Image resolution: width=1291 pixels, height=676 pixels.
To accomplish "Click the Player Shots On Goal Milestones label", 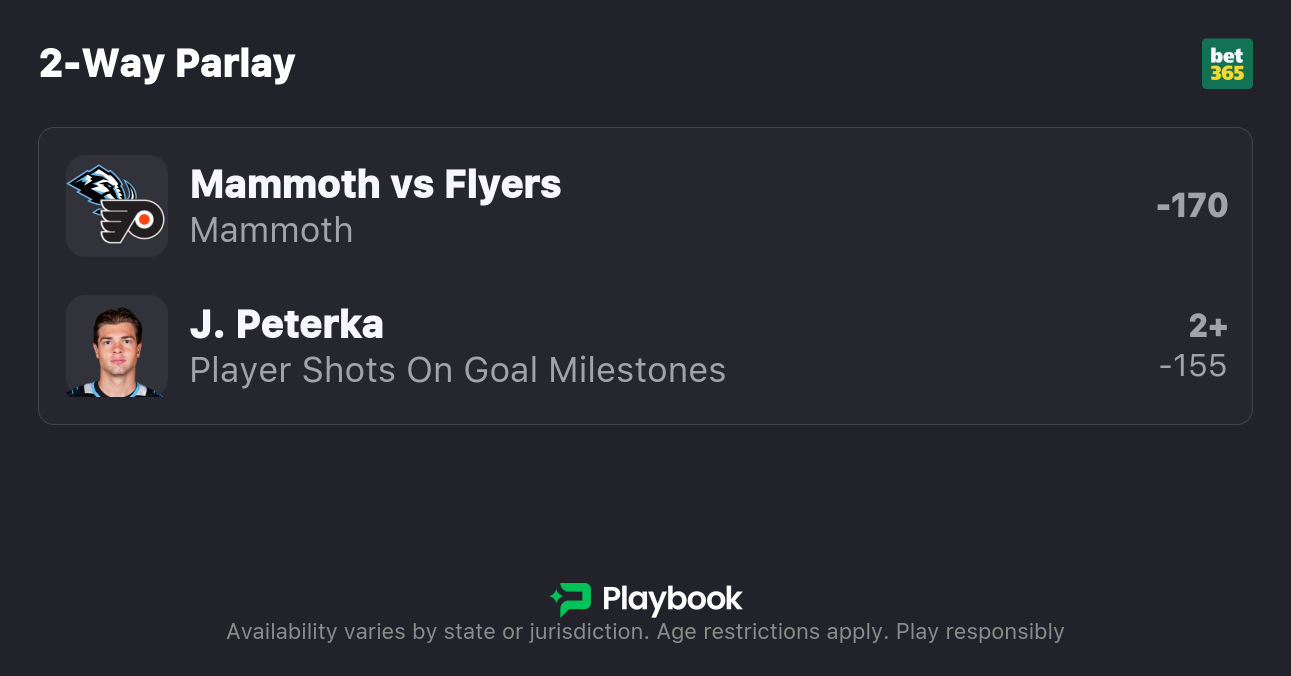I will click(457, 370).
